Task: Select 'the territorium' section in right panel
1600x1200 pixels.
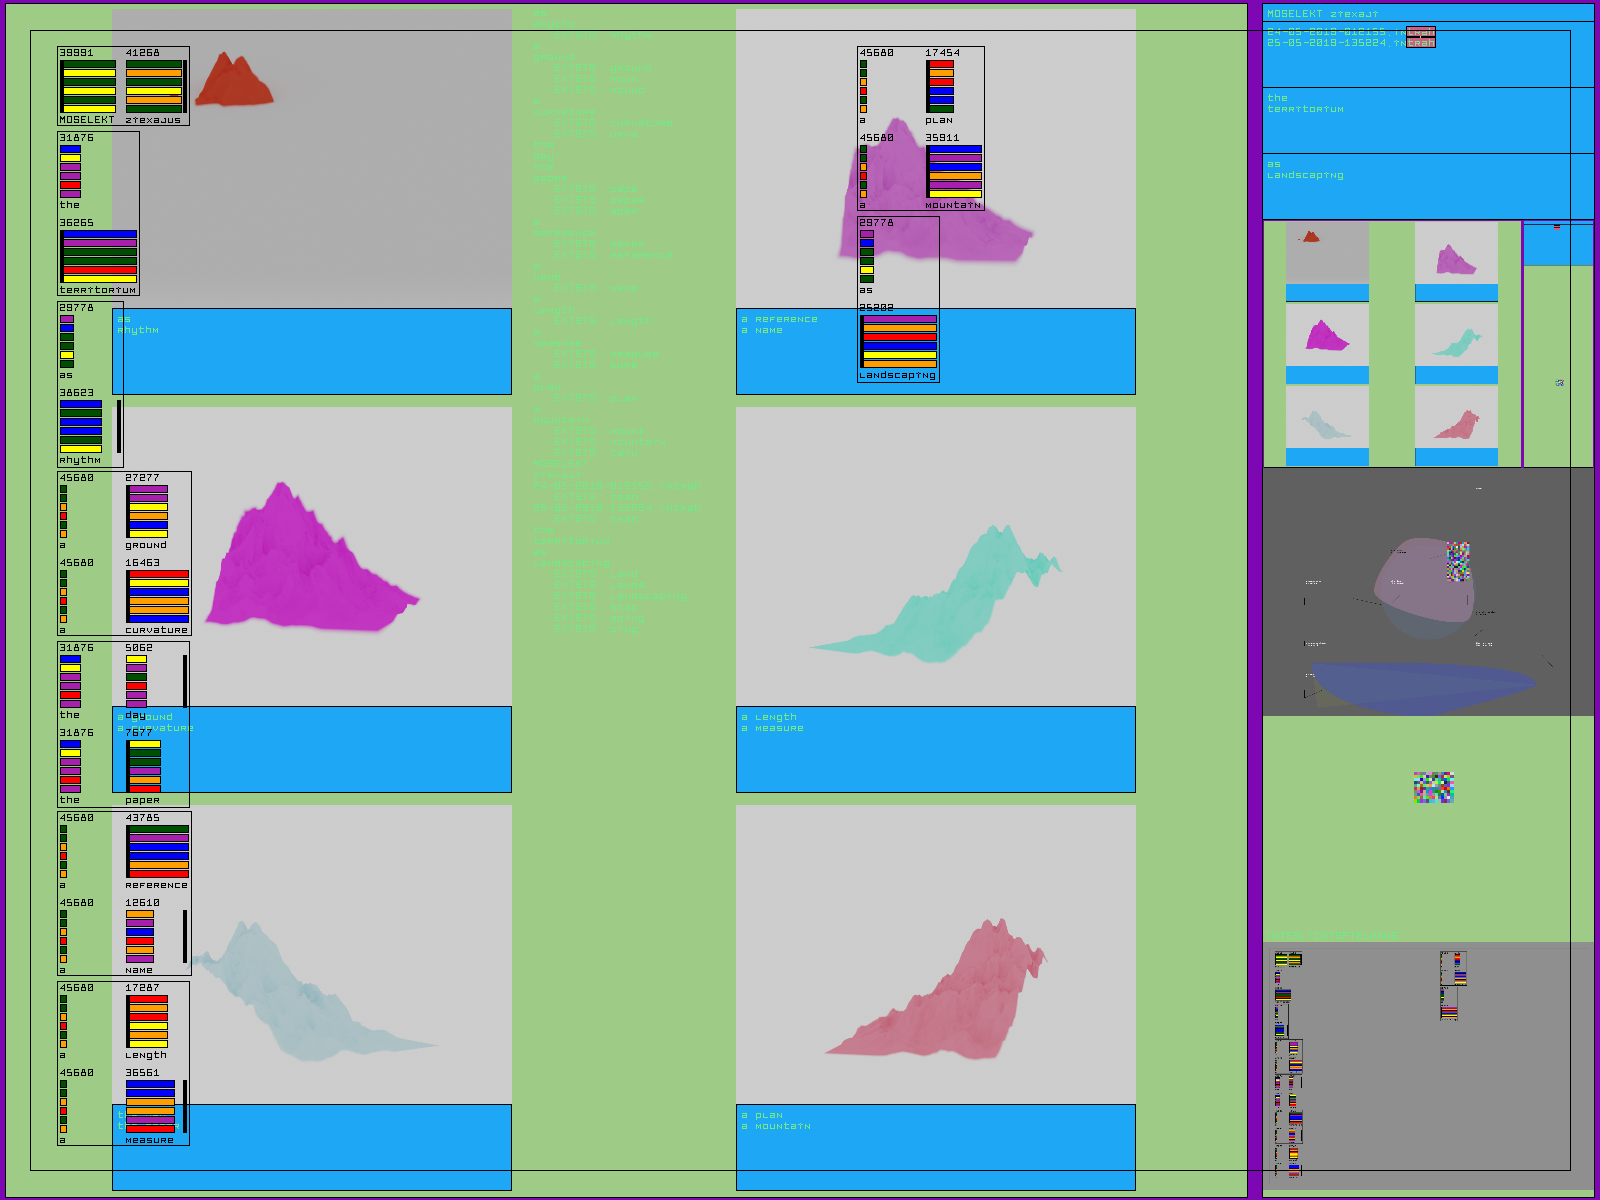Action: (1427, 120)
